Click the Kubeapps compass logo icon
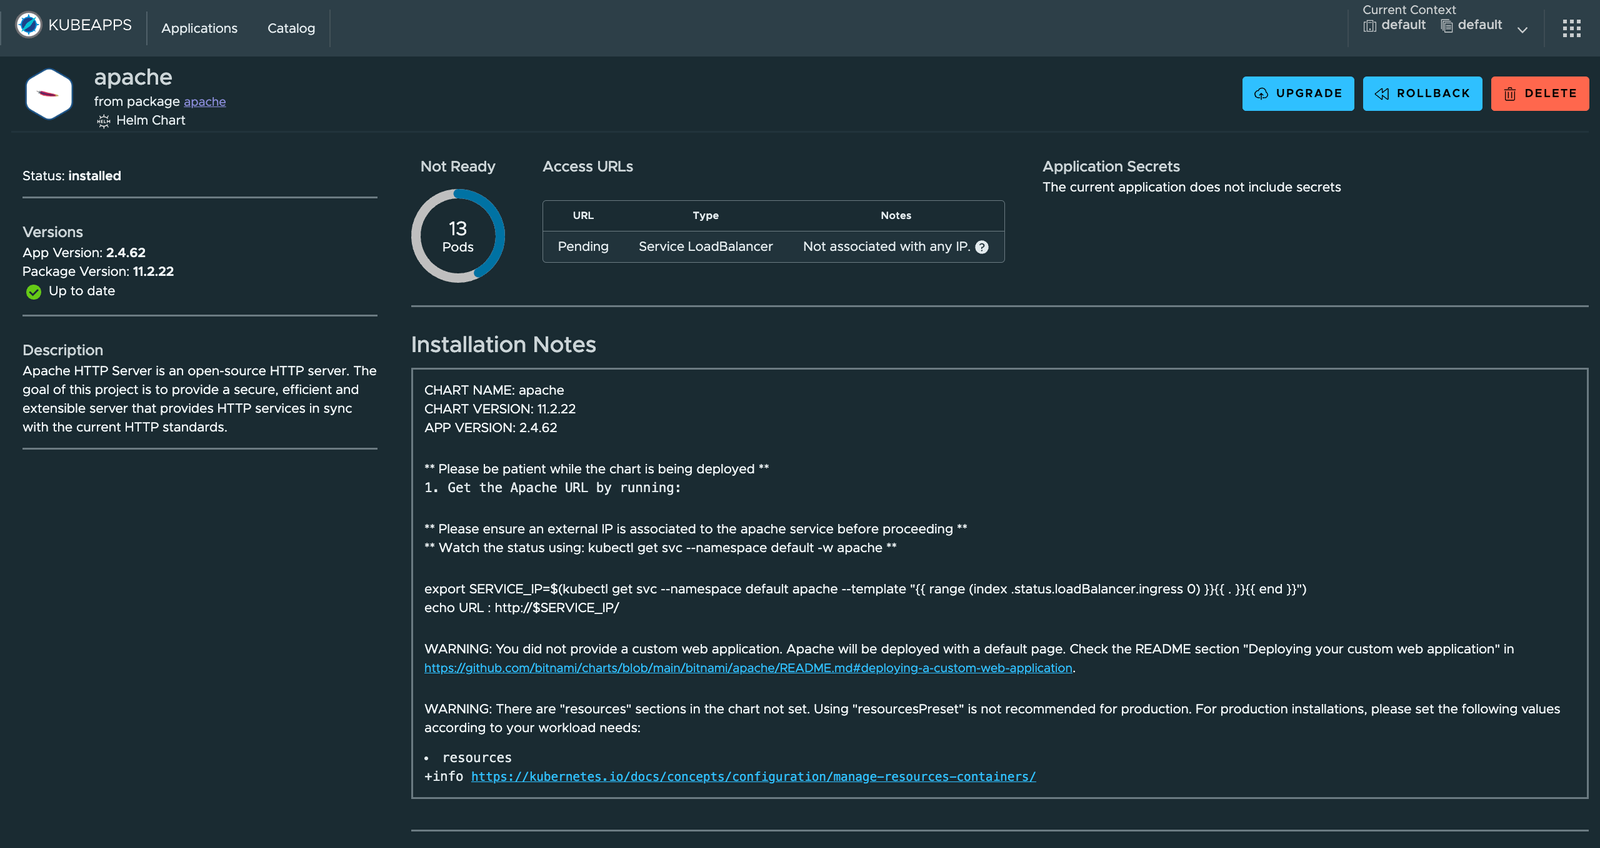The image size is (1600, 848). 29,25
